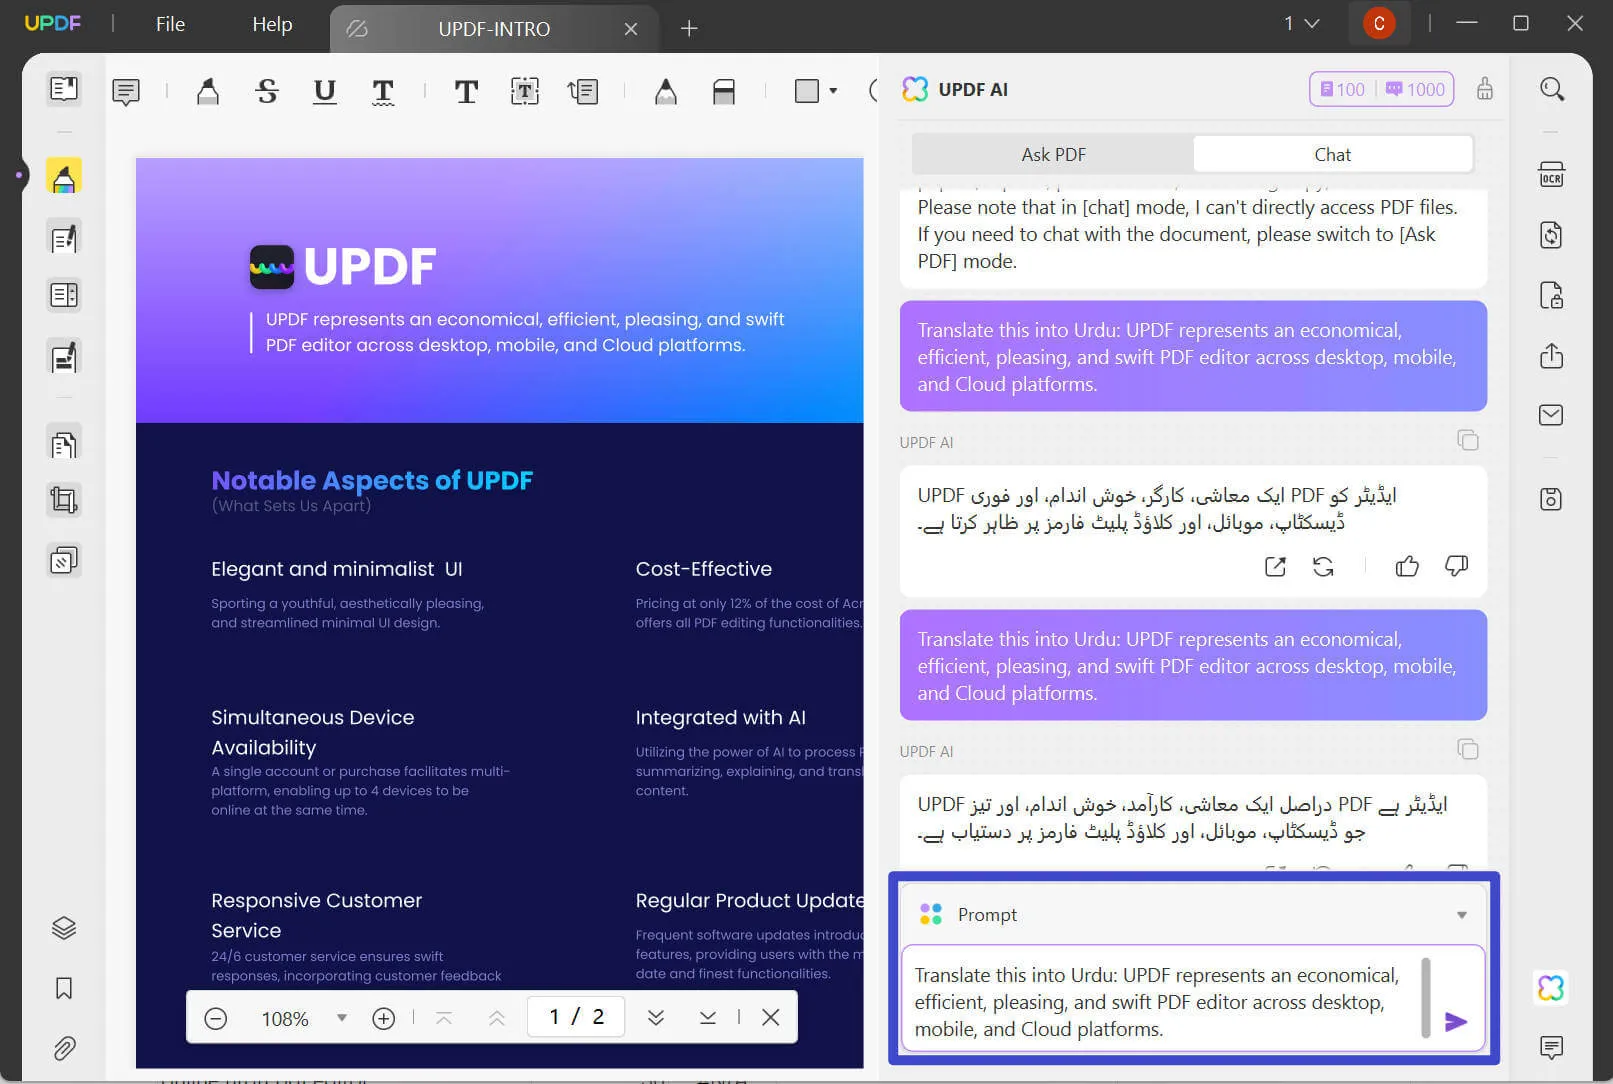Select the UPDF-INTRO document tab
The width and height of the screenshot is (1613, 1084).
click(x=494, y=29)
